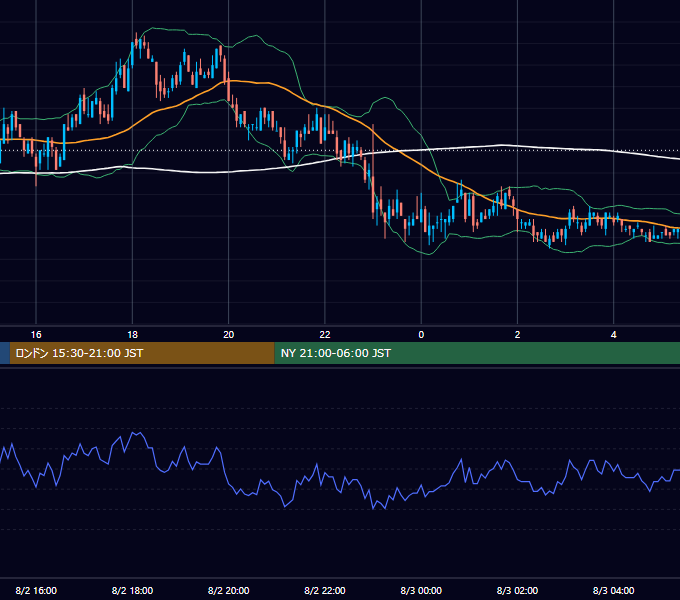Click the 18 hour label on upper axis
Image resolution: width=680 pixels, height=600 pixels.
tap(132, 335)
